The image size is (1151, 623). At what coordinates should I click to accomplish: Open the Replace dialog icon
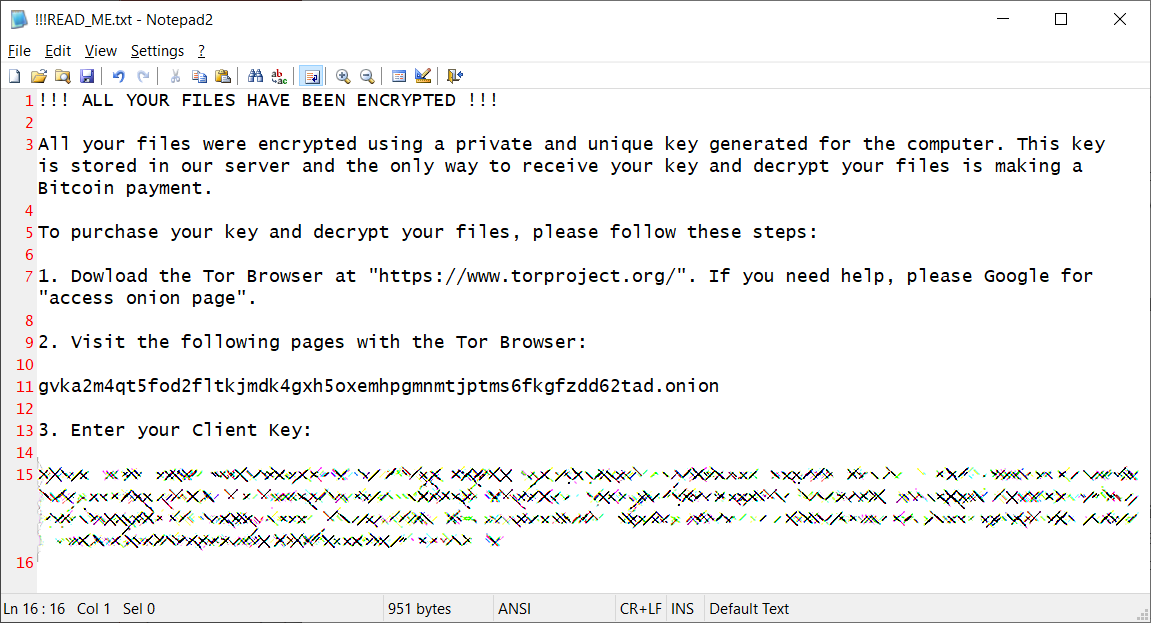click(280, 75)
